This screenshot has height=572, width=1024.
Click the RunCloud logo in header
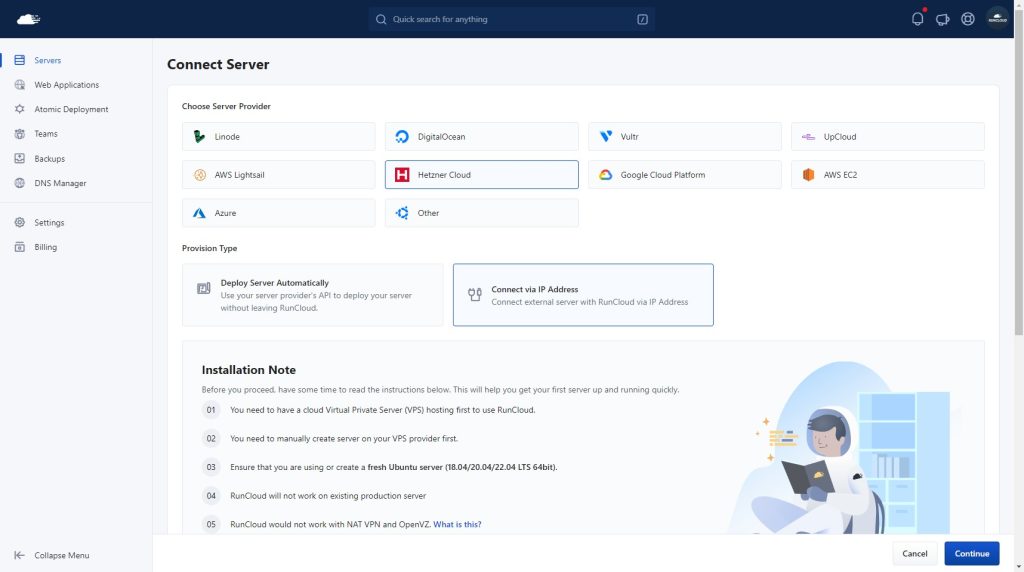28,19
